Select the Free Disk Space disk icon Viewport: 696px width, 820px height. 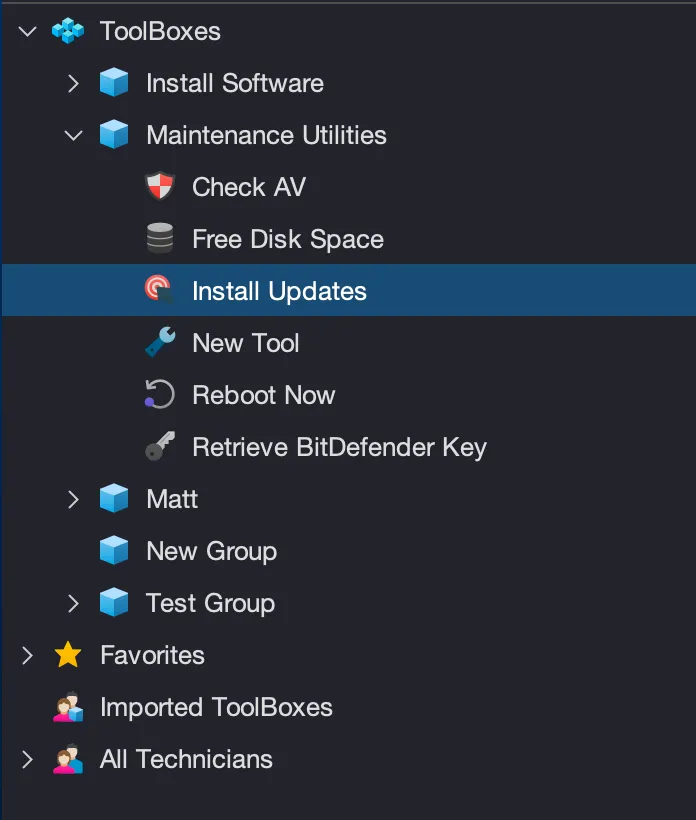159,239
